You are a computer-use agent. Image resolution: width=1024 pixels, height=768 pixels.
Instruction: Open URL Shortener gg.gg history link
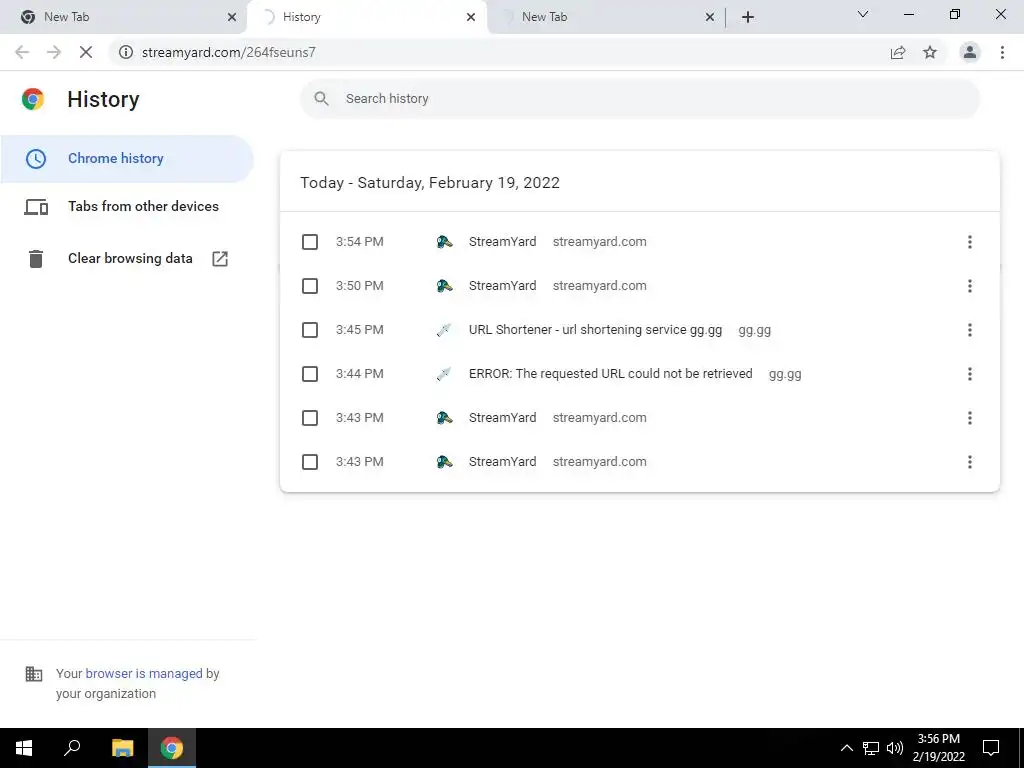[595, 330]
